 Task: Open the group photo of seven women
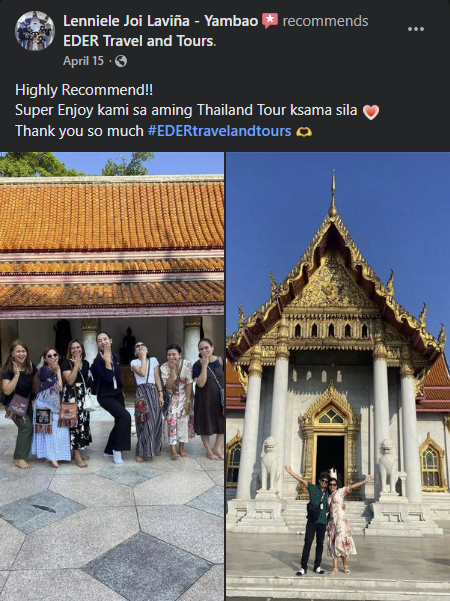112,376
